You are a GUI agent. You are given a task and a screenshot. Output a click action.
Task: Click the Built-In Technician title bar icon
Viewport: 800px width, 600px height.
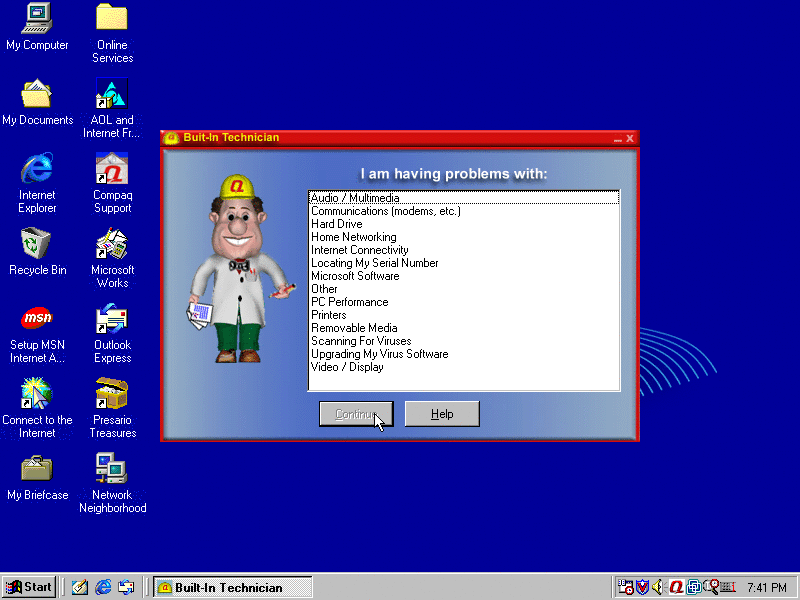point(171,138)
